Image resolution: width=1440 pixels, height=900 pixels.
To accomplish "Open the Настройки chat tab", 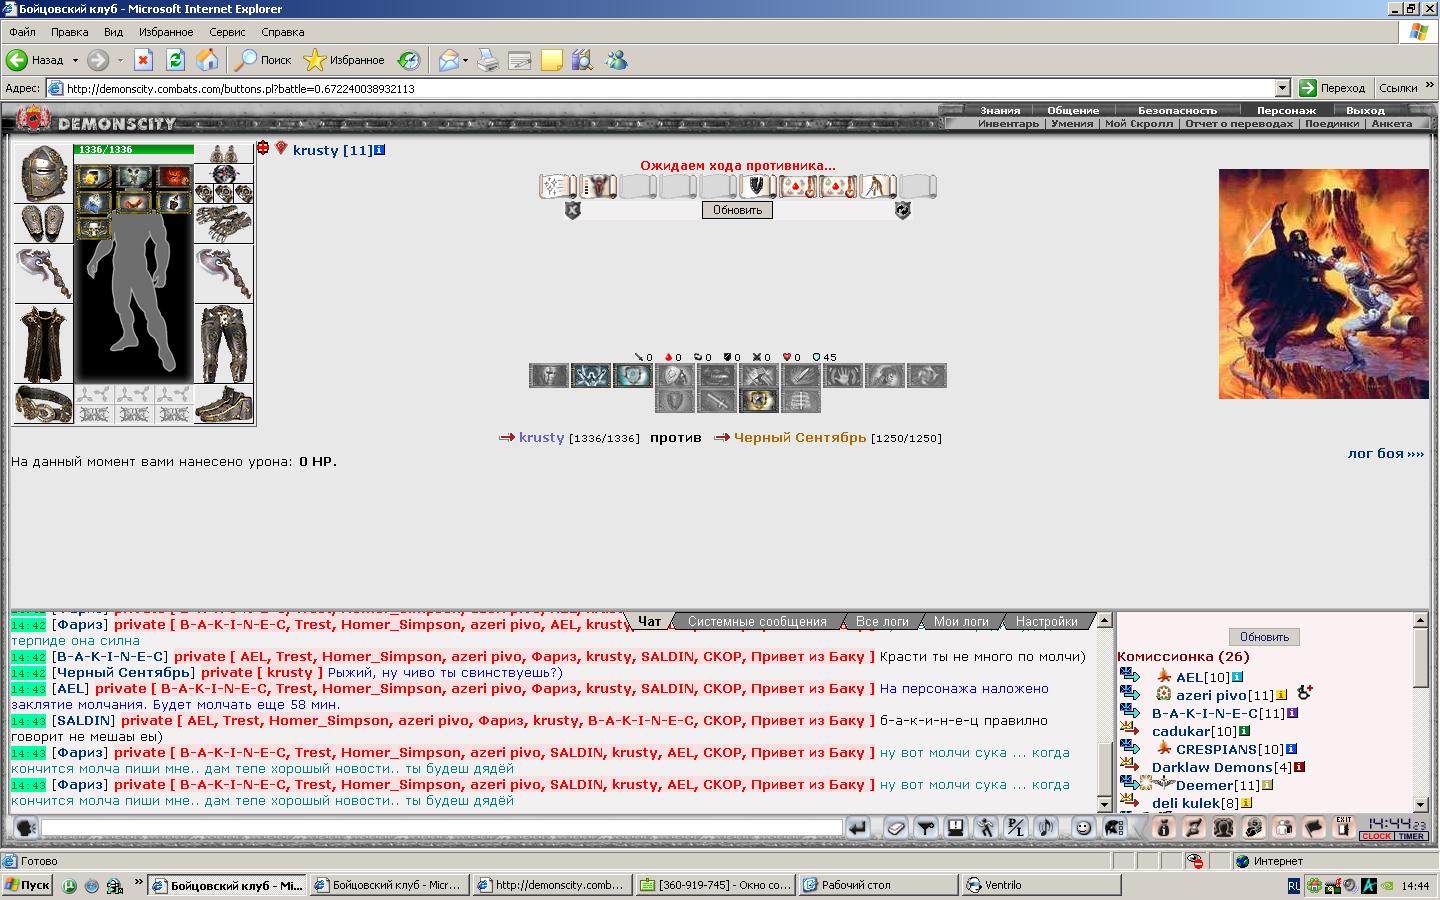I will click(1047, 622).
